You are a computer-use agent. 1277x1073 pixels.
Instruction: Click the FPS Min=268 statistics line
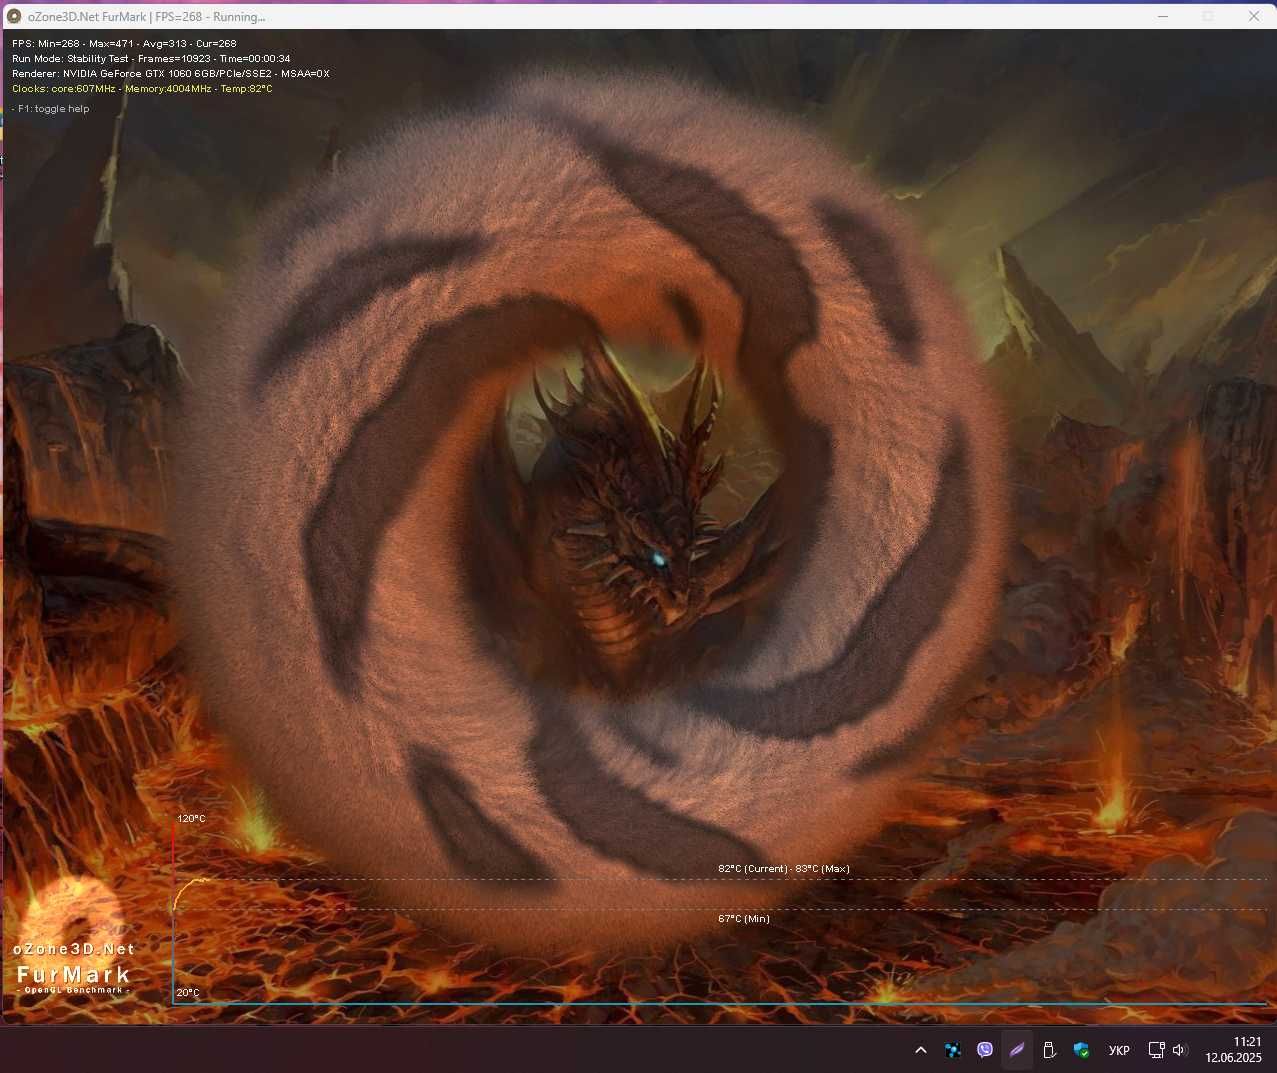[124, 44]
